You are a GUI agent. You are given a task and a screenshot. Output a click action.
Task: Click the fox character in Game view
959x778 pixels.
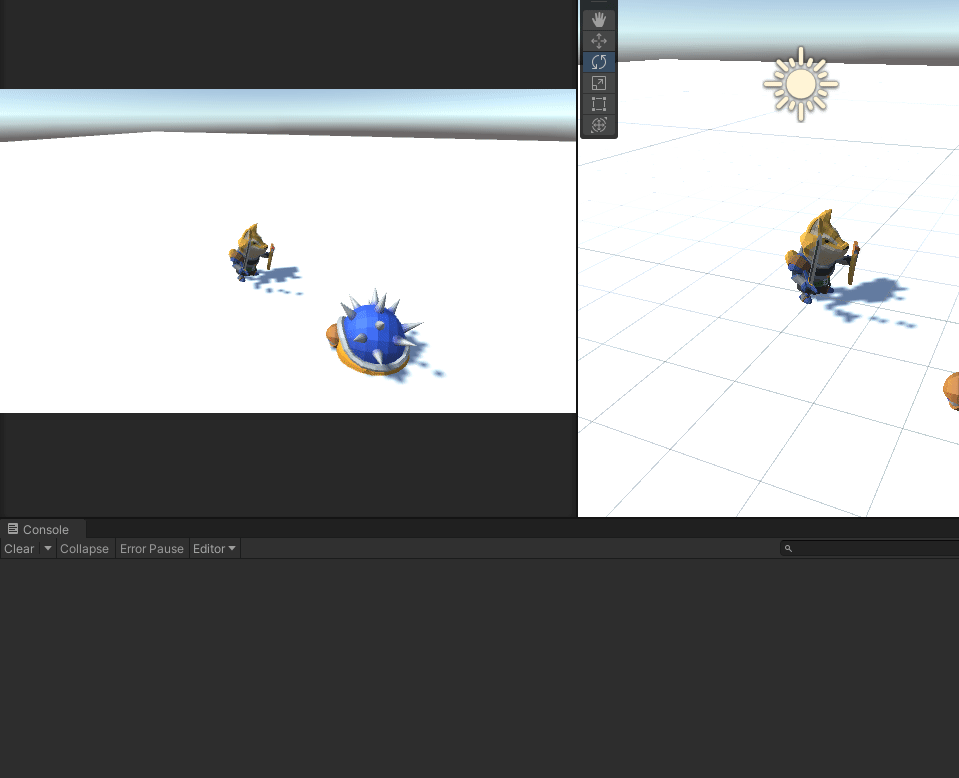[x=251, y=252]
